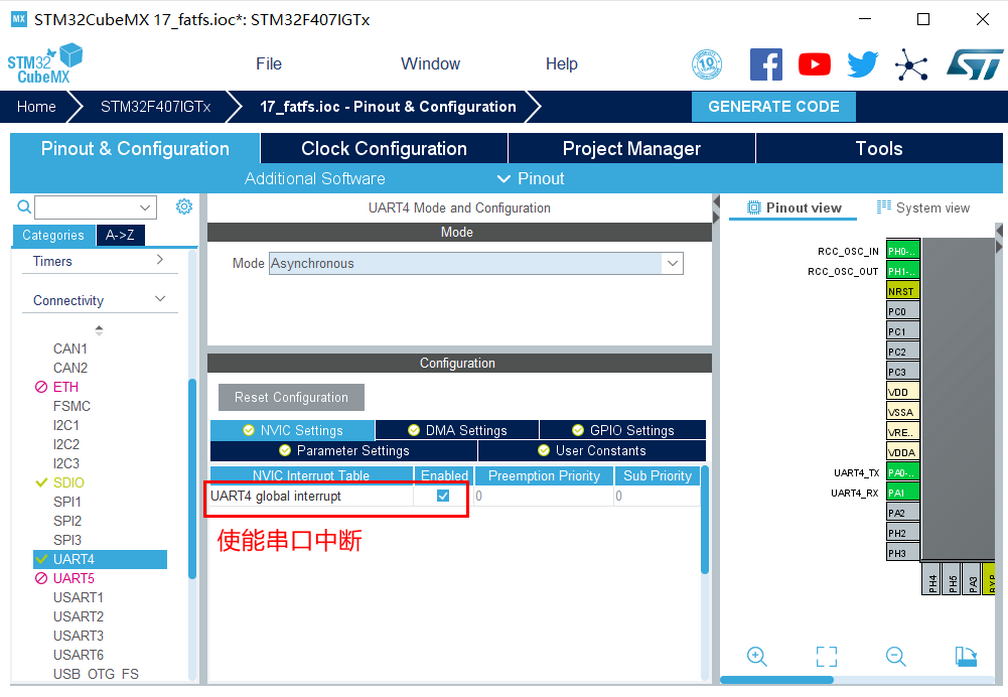The width and height of the screenshot is (1008, 697).
Task: Open the DMA Settings tab
Action: (x=457, y=430)
